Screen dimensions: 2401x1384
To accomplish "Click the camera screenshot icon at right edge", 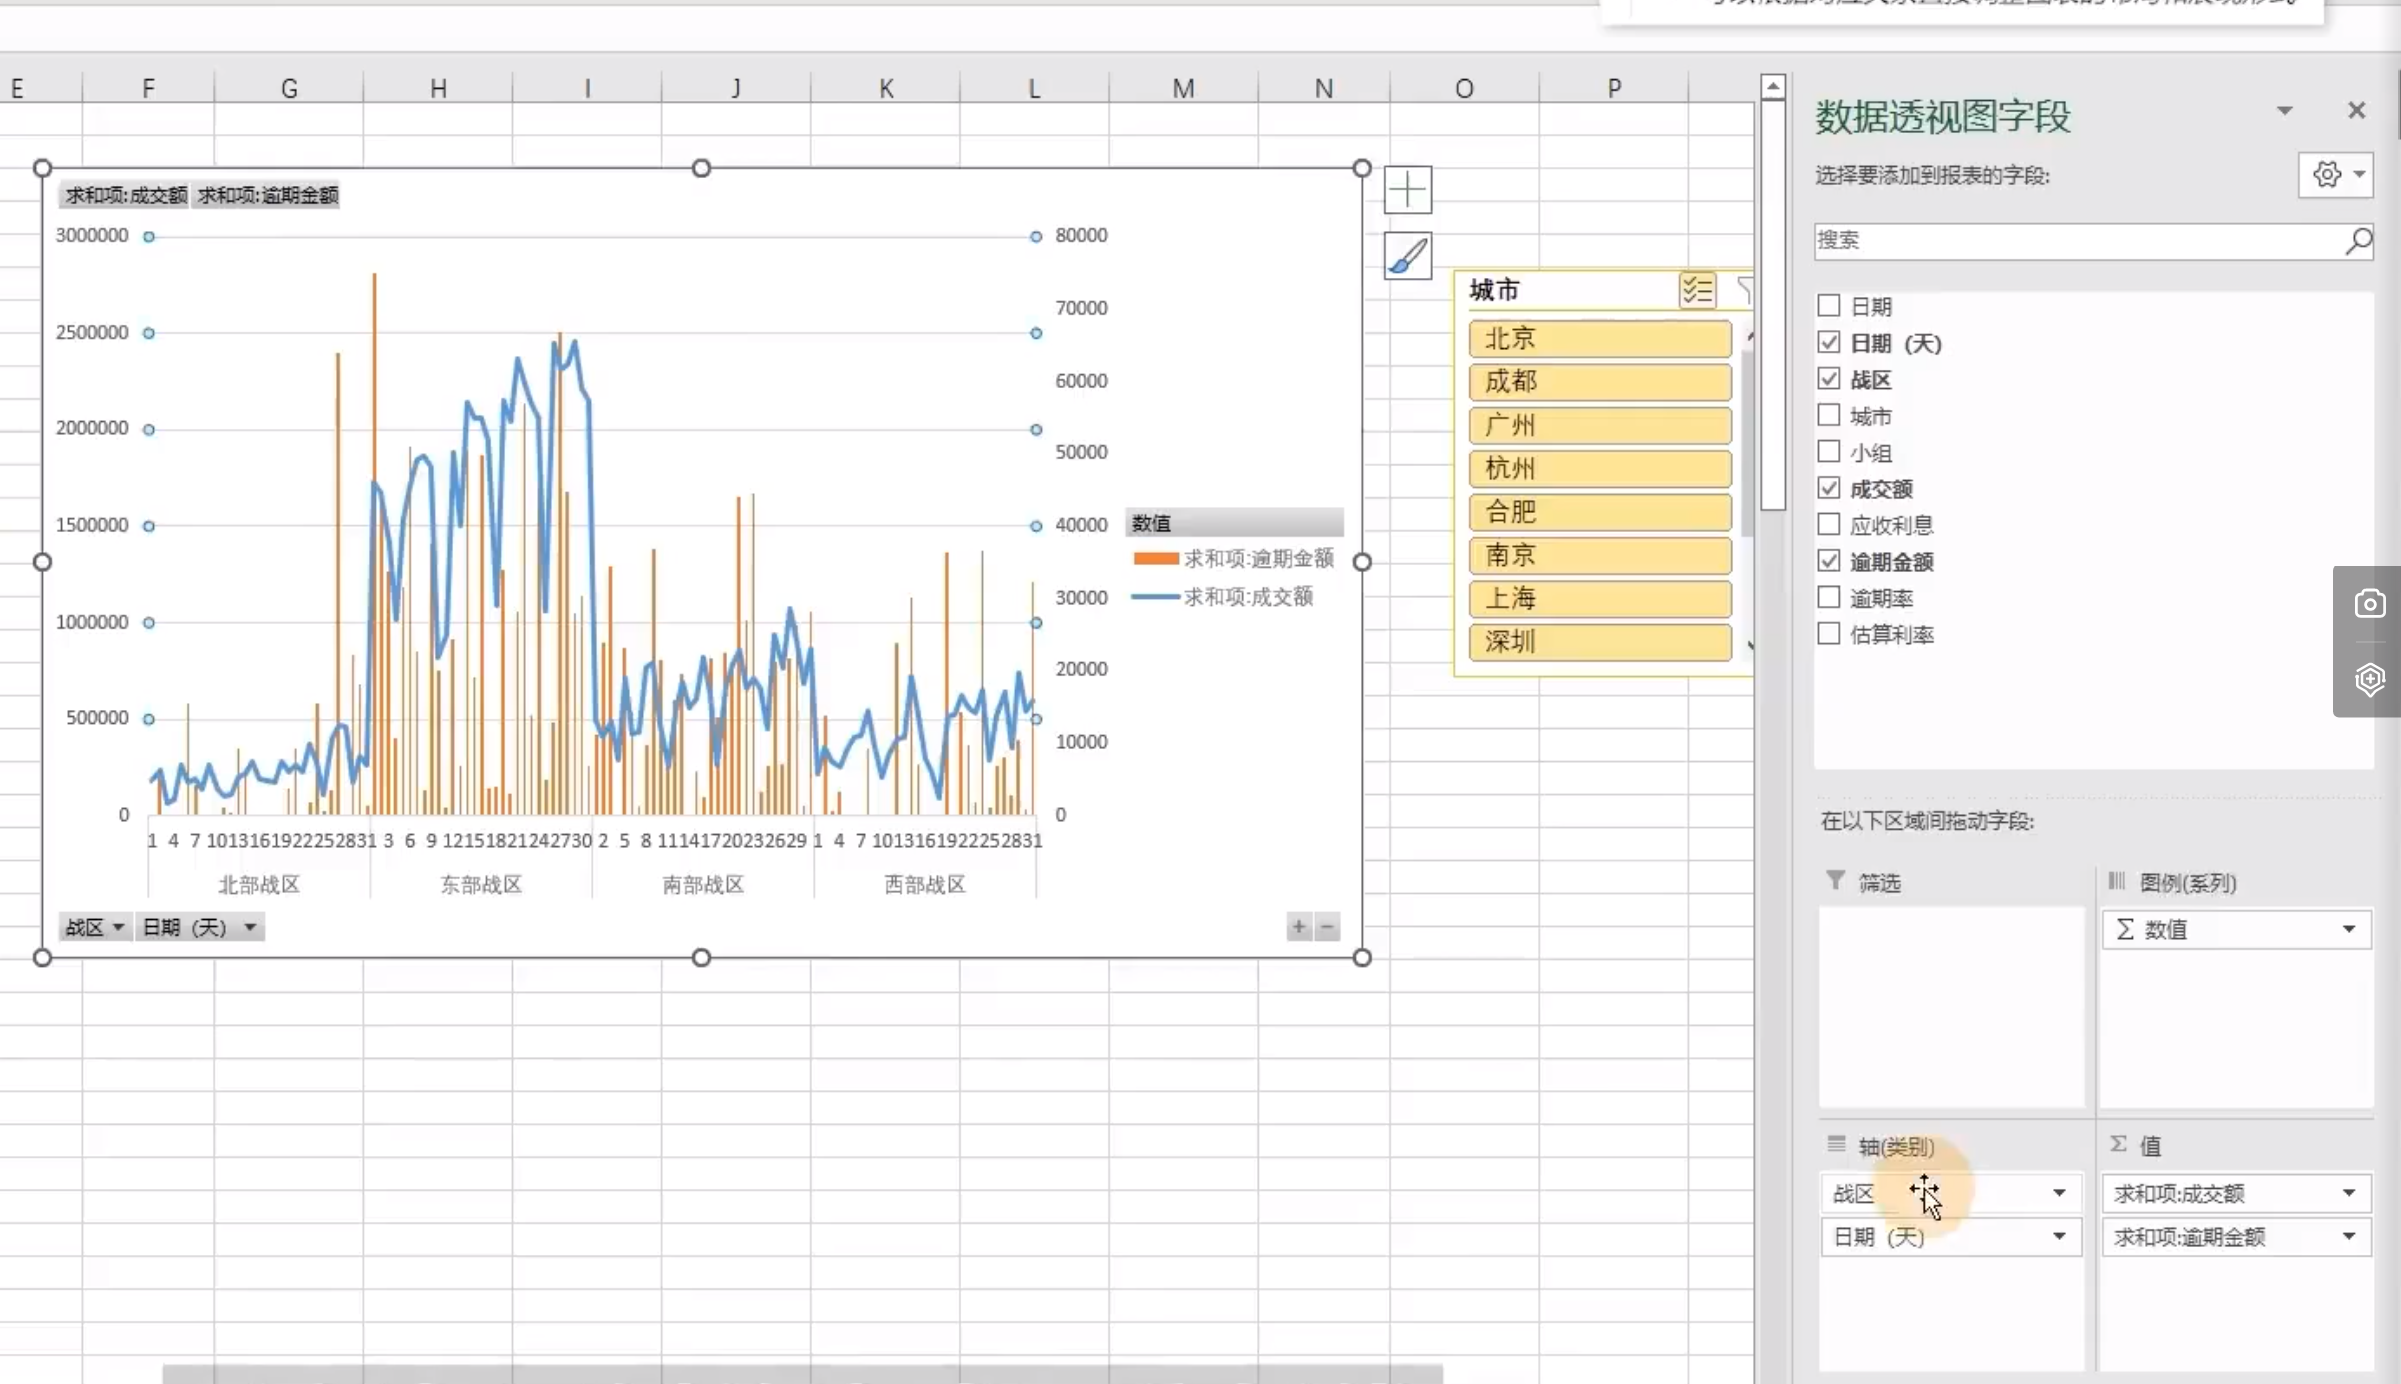I will [2369, 604].
